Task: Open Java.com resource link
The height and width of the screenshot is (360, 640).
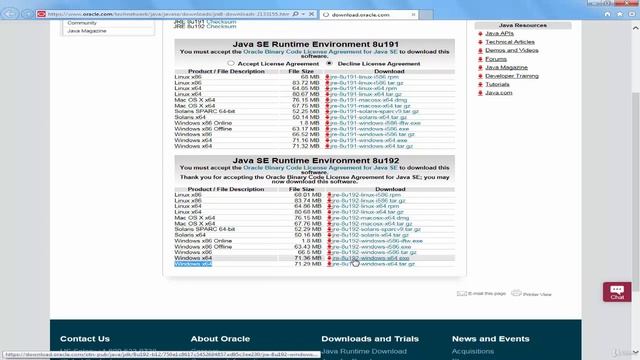Action: (x=498, y=93)
